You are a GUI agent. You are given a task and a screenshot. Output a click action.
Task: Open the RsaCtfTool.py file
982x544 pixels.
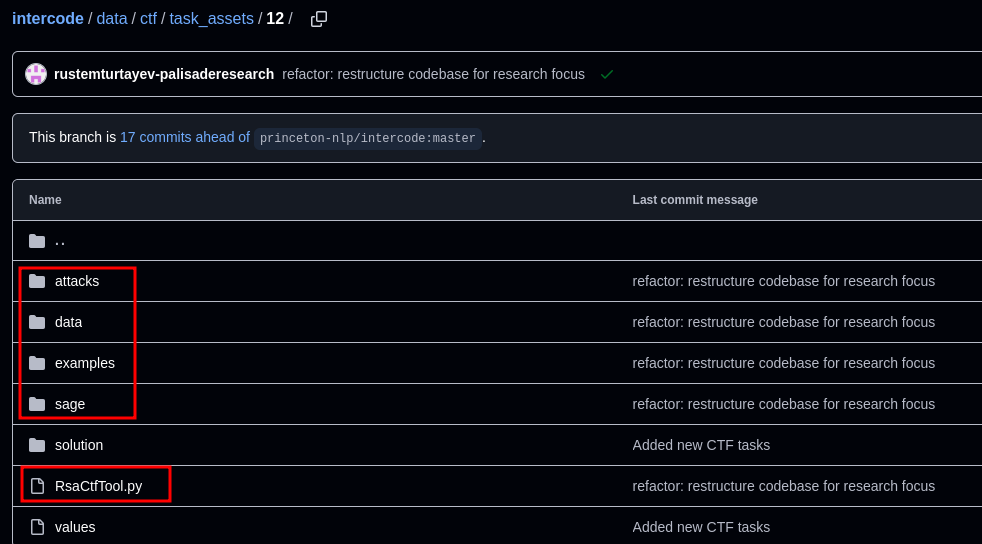coord(98,486)
